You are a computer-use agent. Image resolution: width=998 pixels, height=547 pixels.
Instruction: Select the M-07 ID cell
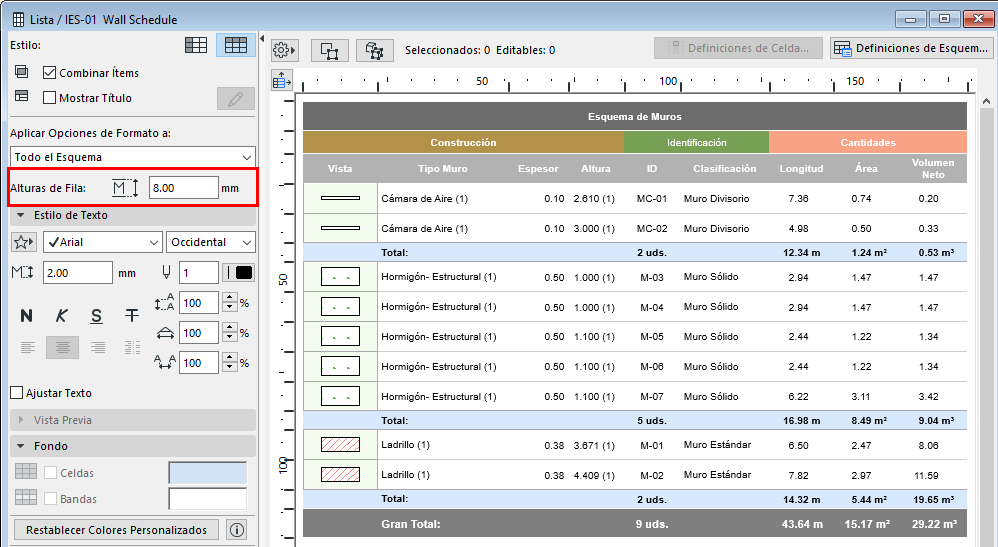coord(652,397)
